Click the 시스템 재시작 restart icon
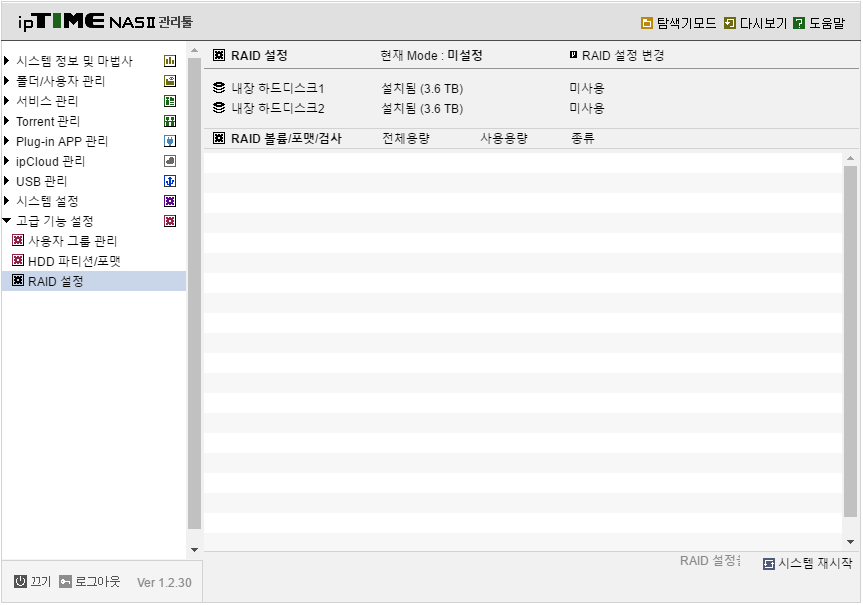The image size is (863, 605). [x=769, y=564]
